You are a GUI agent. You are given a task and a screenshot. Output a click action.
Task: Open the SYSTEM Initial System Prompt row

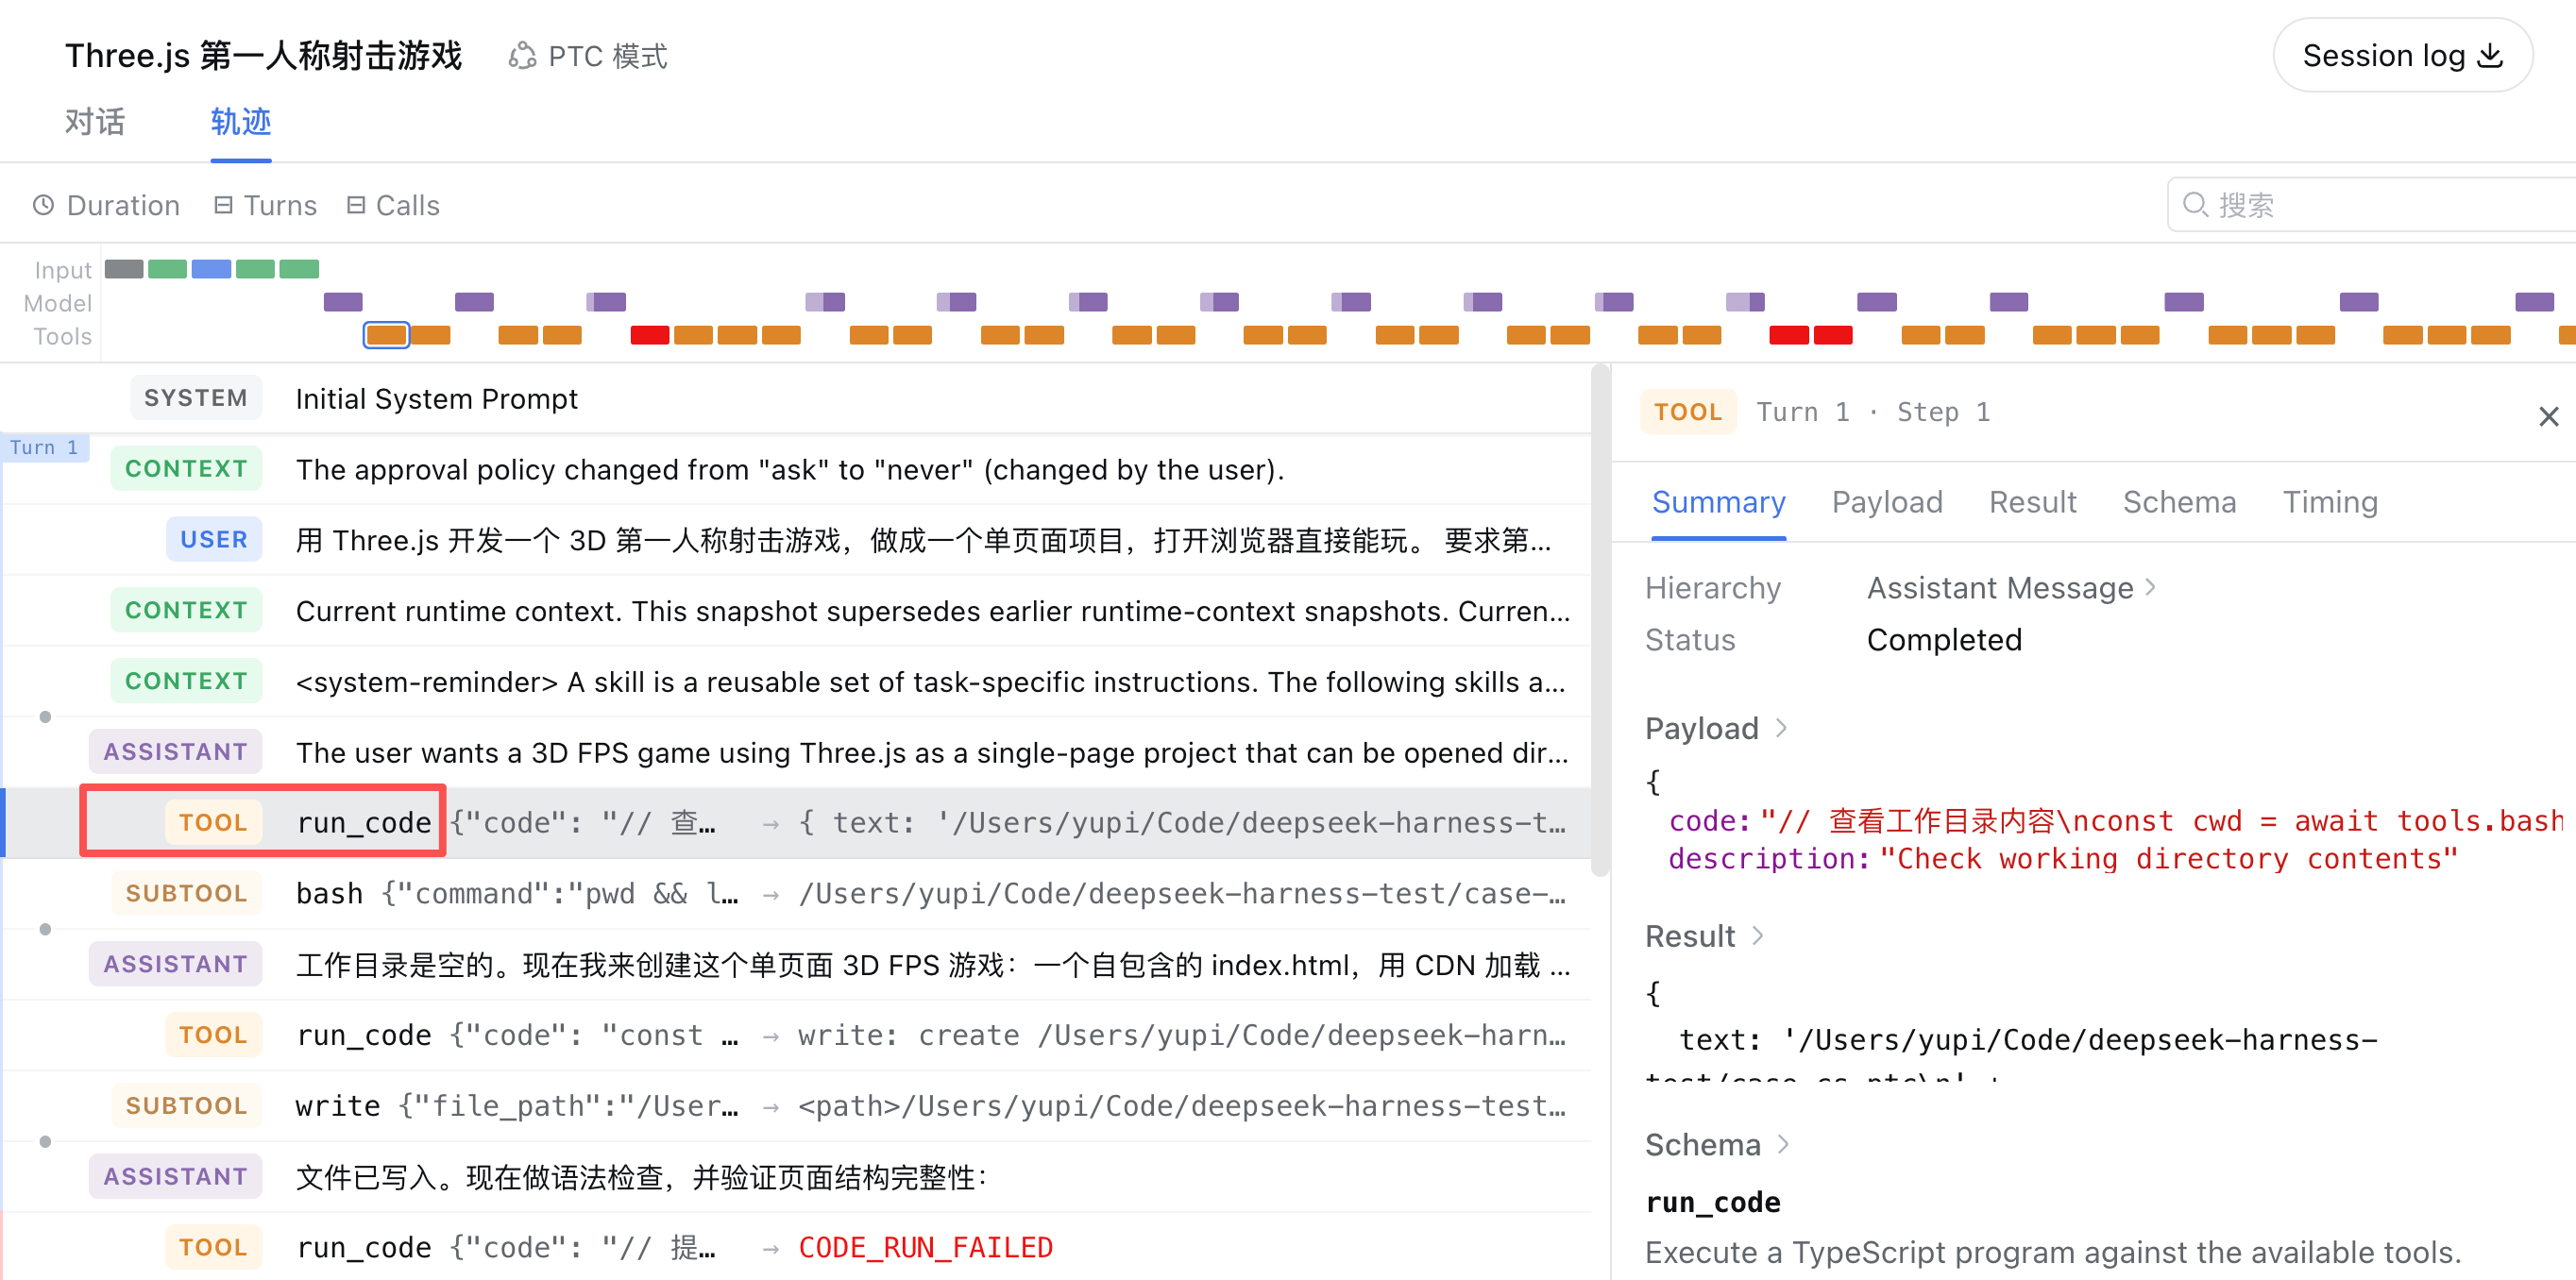[796, 399]
